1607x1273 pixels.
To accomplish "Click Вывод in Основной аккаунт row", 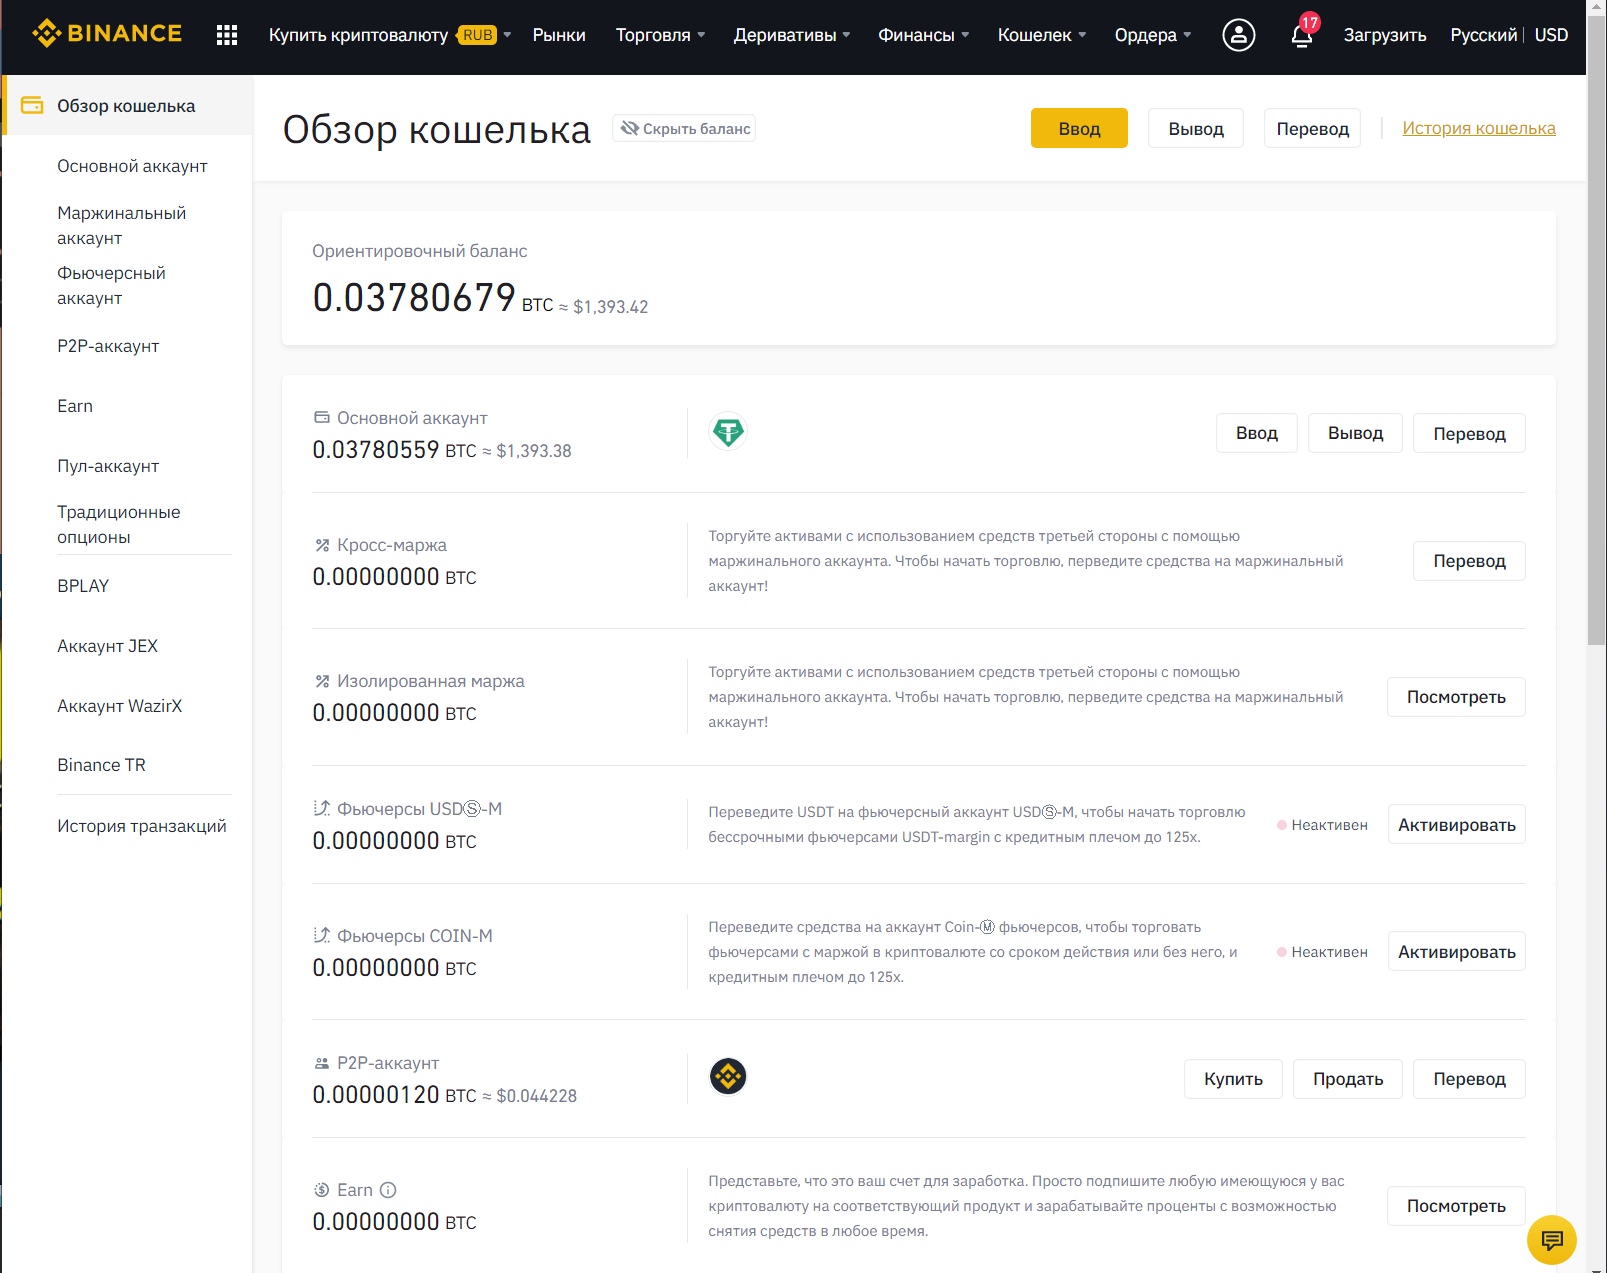I will tap(1355, 433).
